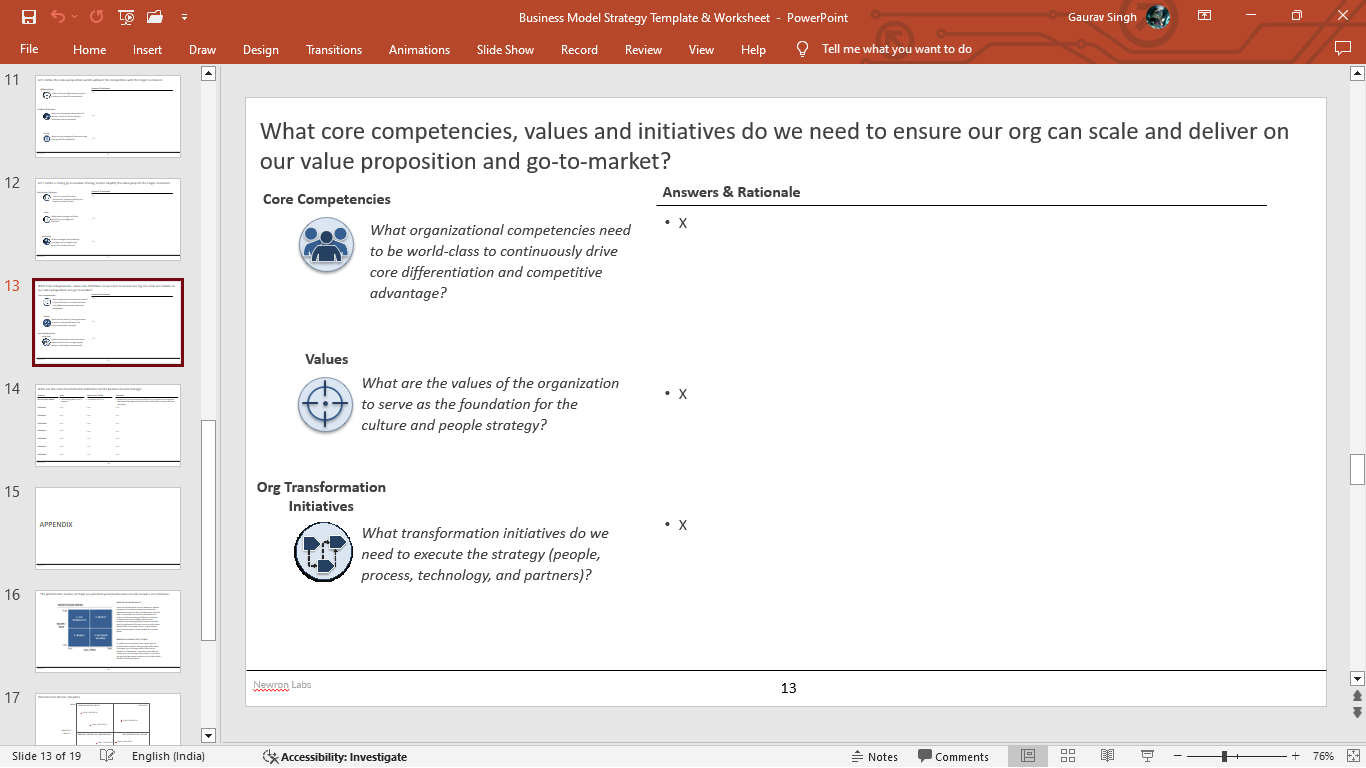Click 'Tell me what you want to do' box
Screen dimensions: 1366x768
click(896, 49)
